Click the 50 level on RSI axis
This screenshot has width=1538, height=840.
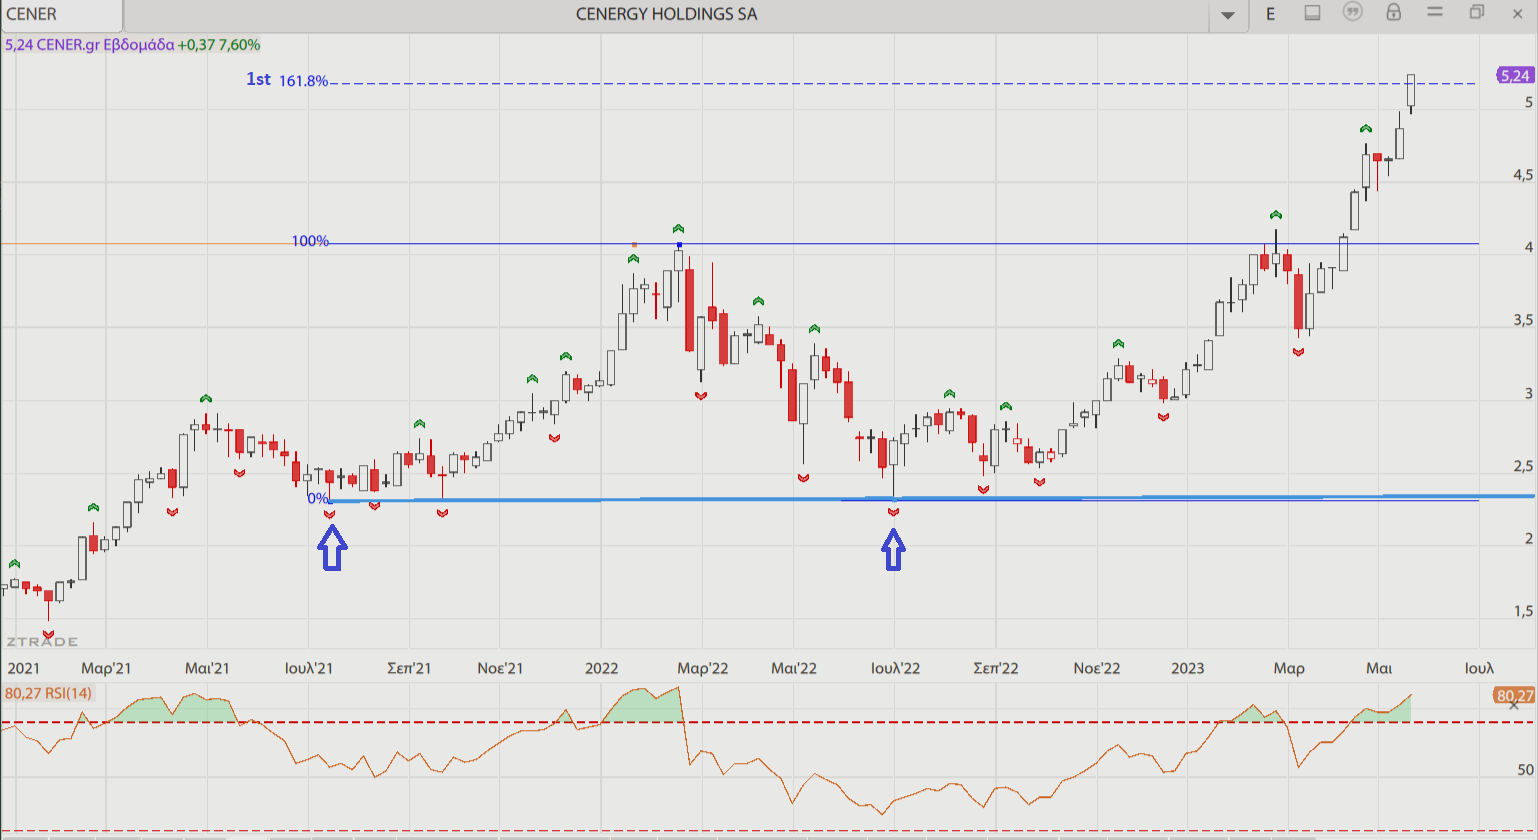[x=1525, y=770]
